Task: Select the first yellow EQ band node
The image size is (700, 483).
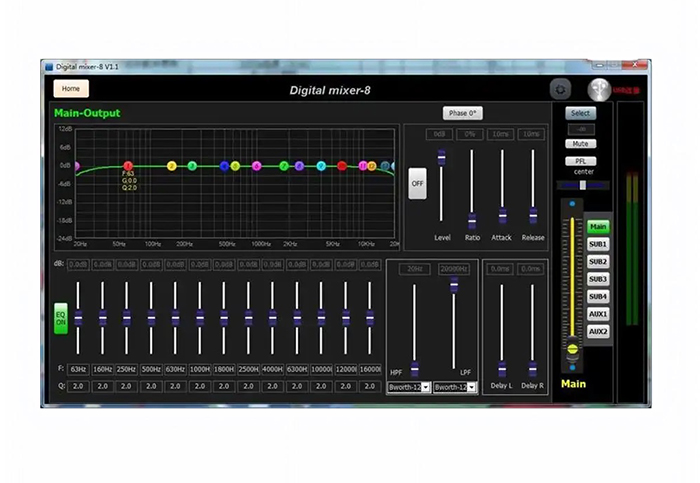Action: [x=172, y=166]
